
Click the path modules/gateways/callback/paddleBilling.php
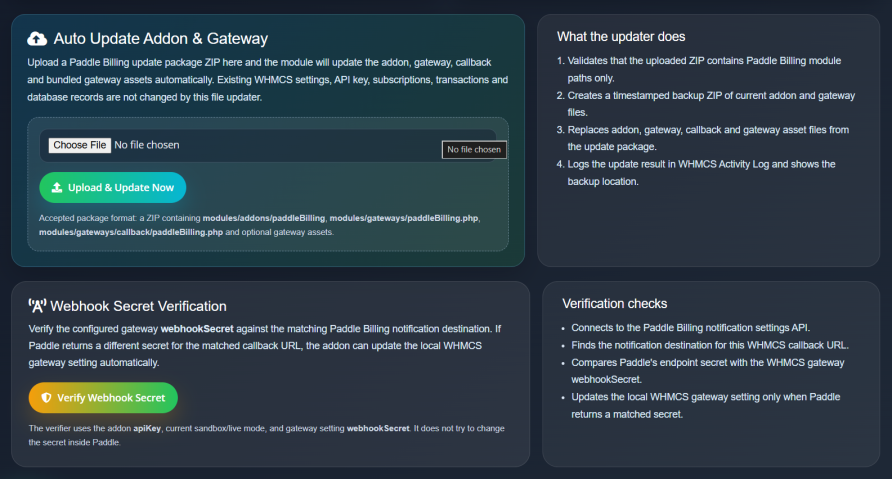[x=131, y=232]
